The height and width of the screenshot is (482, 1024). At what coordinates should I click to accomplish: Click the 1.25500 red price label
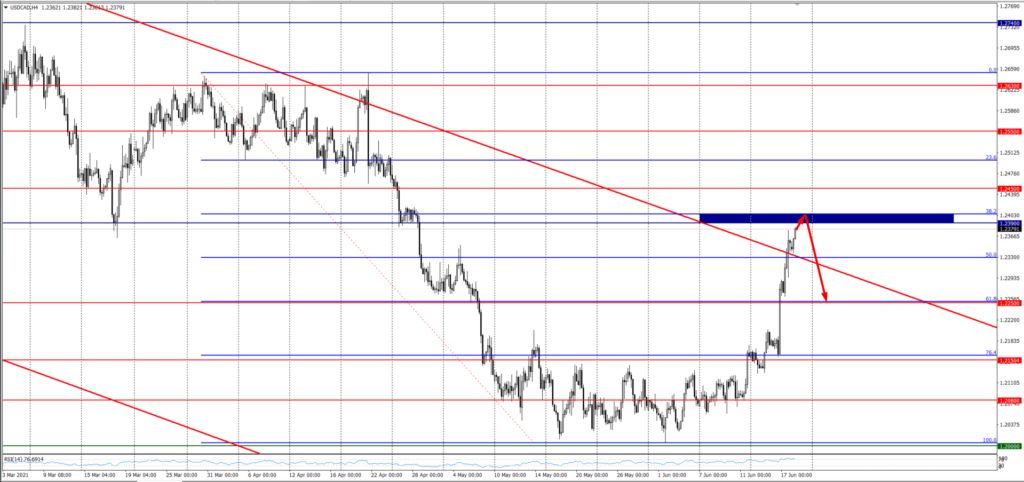[1008, 131]
